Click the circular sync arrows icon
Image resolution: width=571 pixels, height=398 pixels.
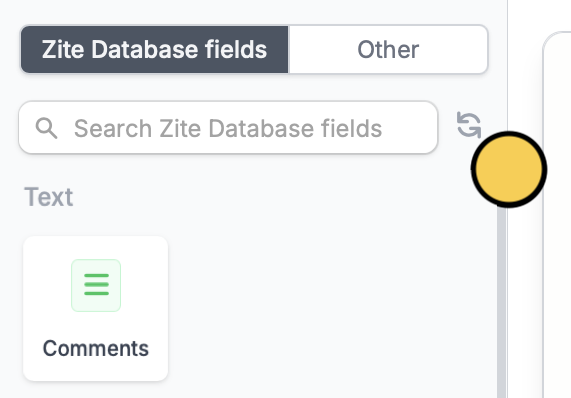[x=469, y=126]
